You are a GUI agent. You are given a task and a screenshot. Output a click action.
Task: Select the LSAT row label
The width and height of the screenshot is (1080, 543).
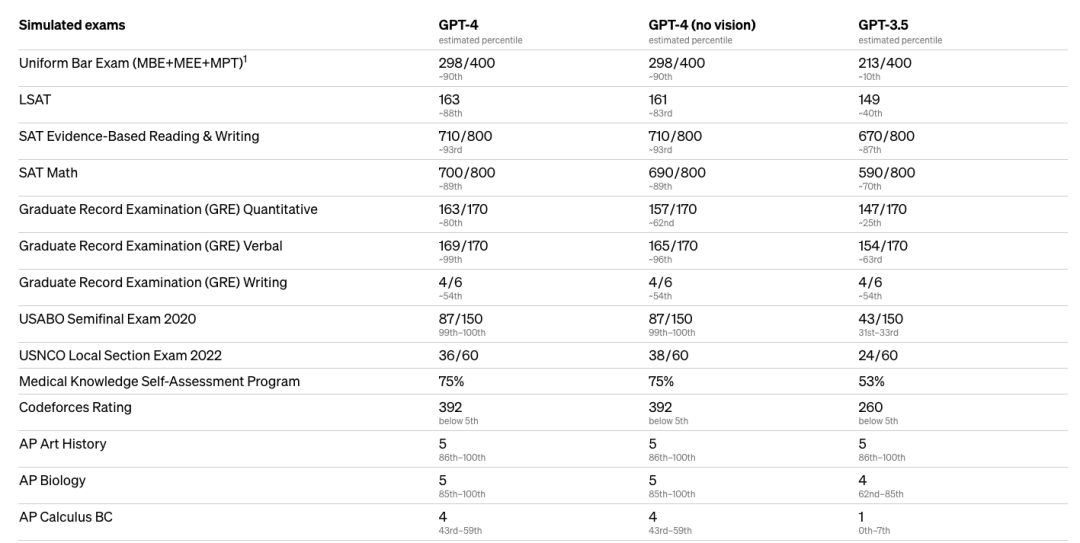point(36,100)
